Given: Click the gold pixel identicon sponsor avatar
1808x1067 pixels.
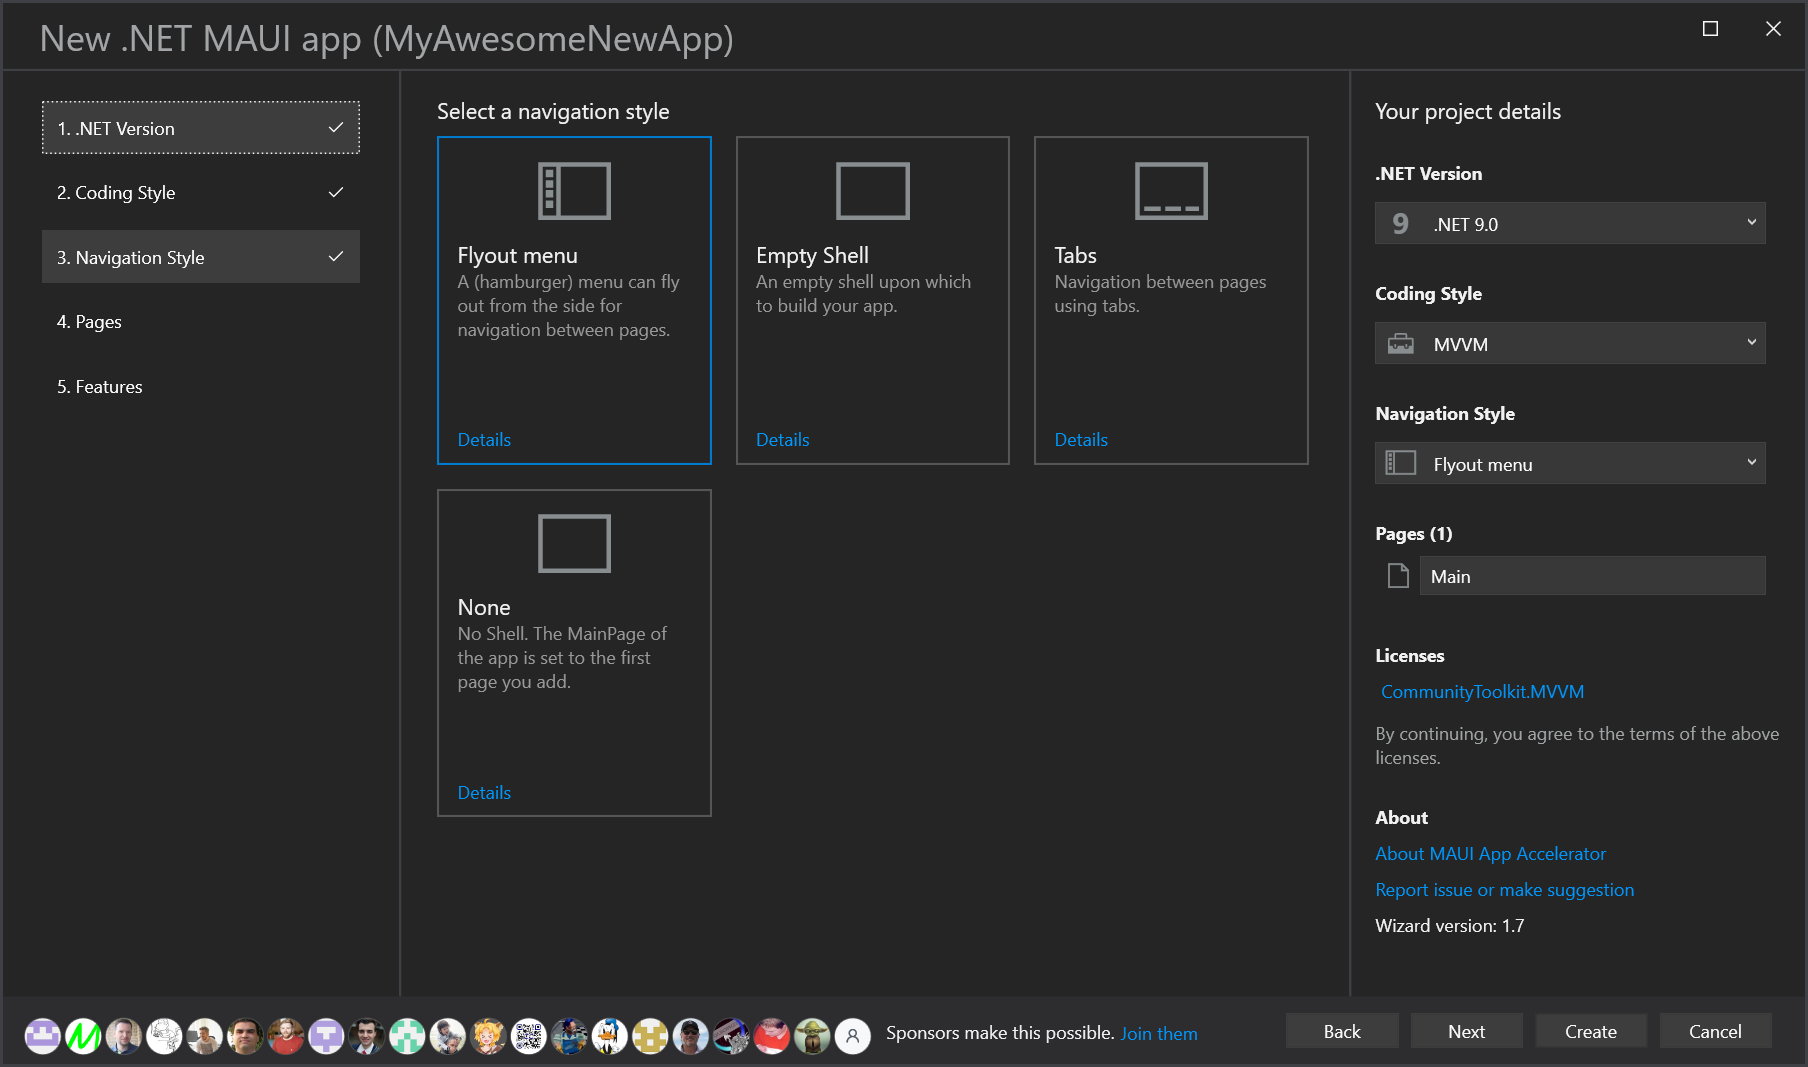Looking at the screenshot, I should 650,1036.
